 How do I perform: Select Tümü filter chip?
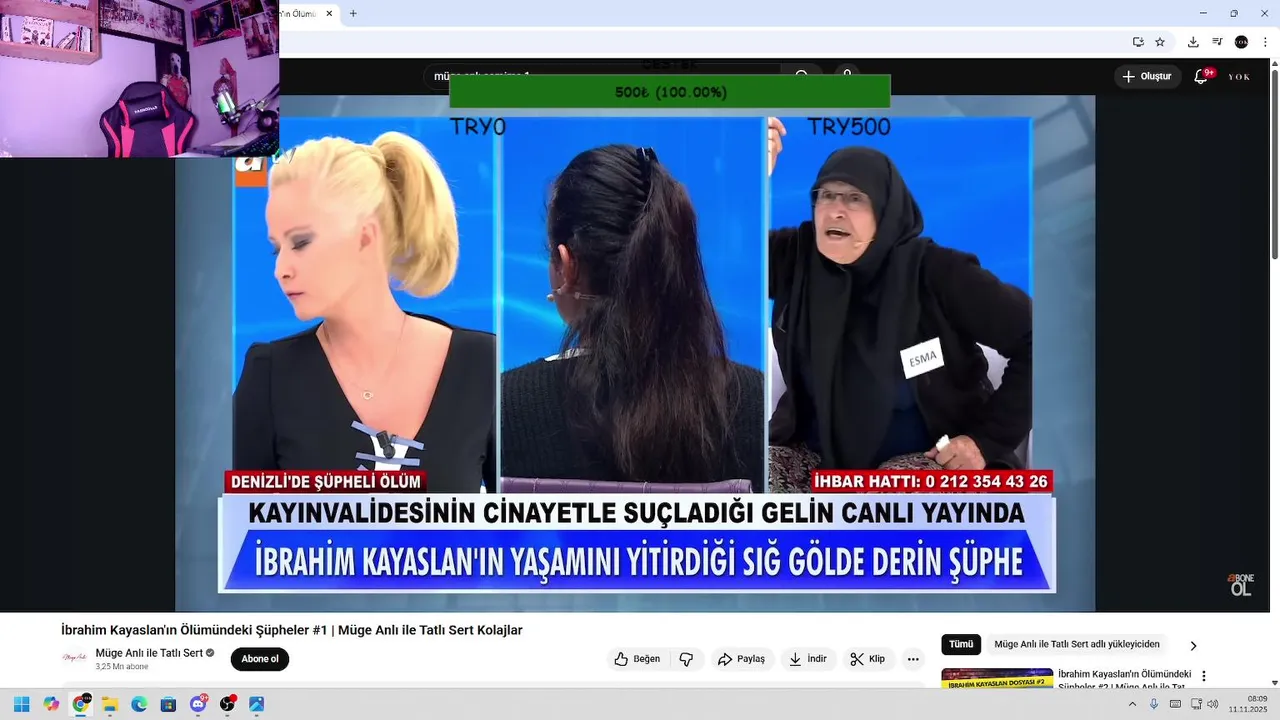[961, 645]
